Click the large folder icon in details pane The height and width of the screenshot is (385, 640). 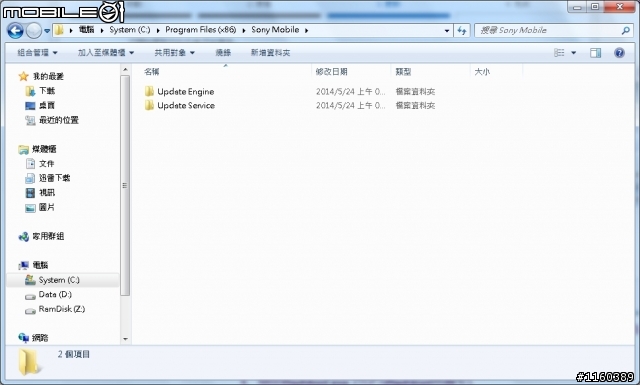[x=29, y=362]
